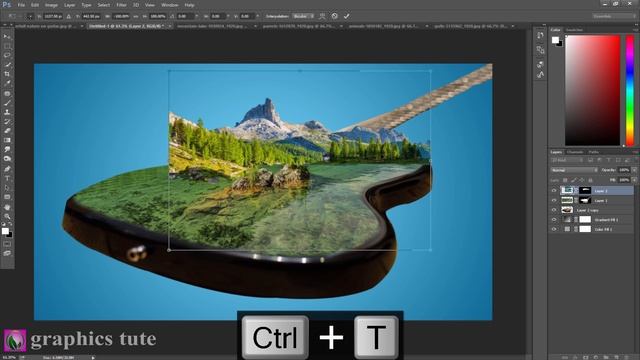The height and width of the screenshot is (360, 640).
Task: Select the Brush tool
Action: pos(7,103)
